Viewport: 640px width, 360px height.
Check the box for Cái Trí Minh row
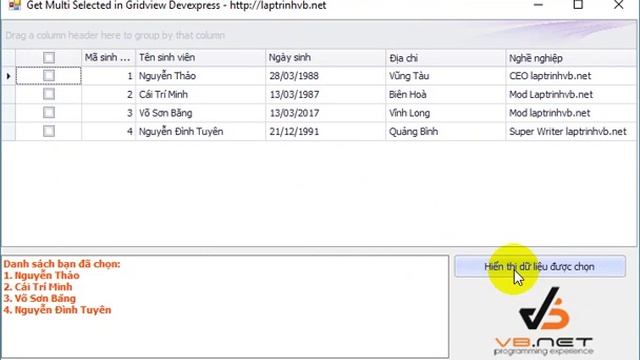click(x=49, y=94)
